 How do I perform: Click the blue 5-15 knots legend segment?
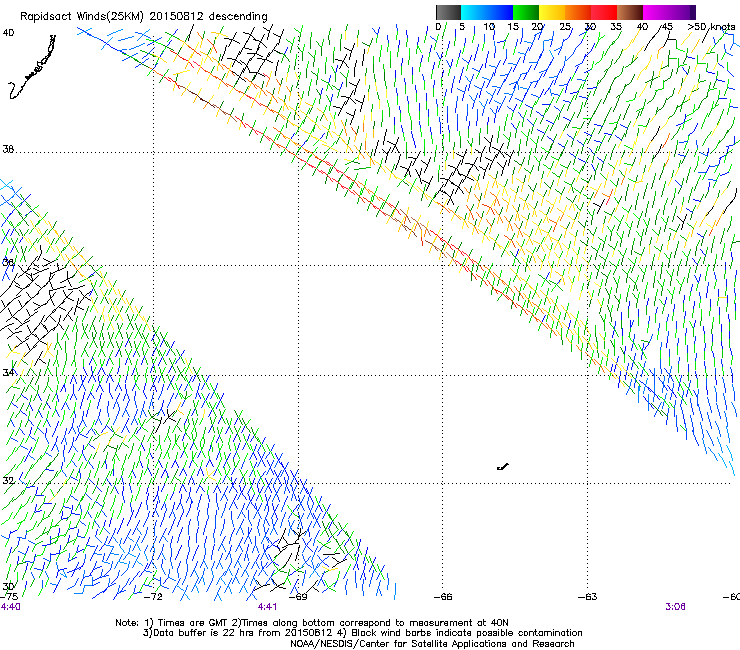[x=487, y=12]
